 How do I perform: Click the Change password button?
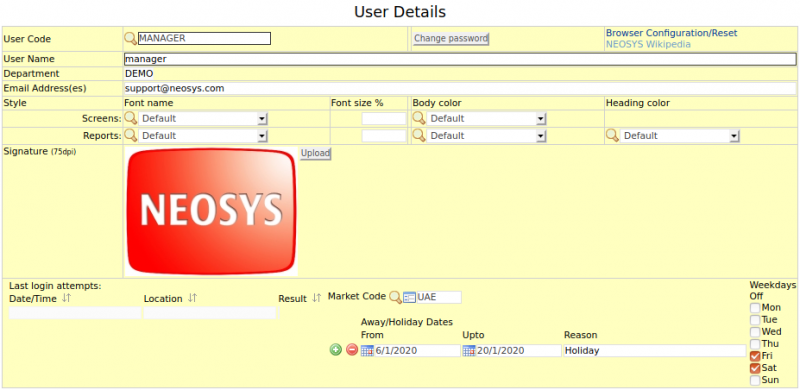tap(451, 38)
